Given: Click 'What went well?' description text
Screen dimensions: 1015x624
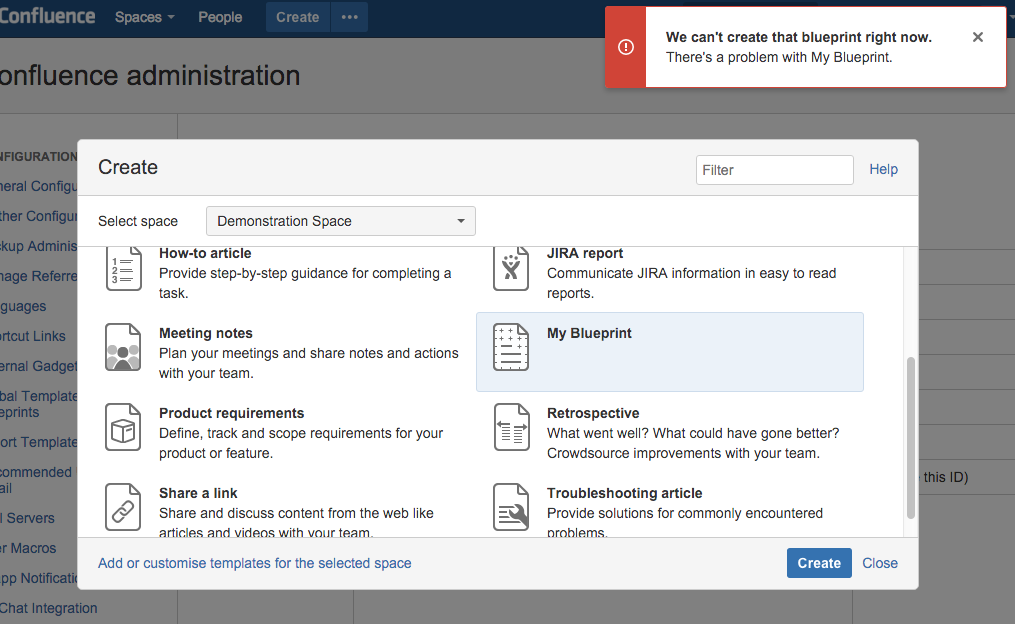Looking at the screenshot, I should [x=693, y=443].
